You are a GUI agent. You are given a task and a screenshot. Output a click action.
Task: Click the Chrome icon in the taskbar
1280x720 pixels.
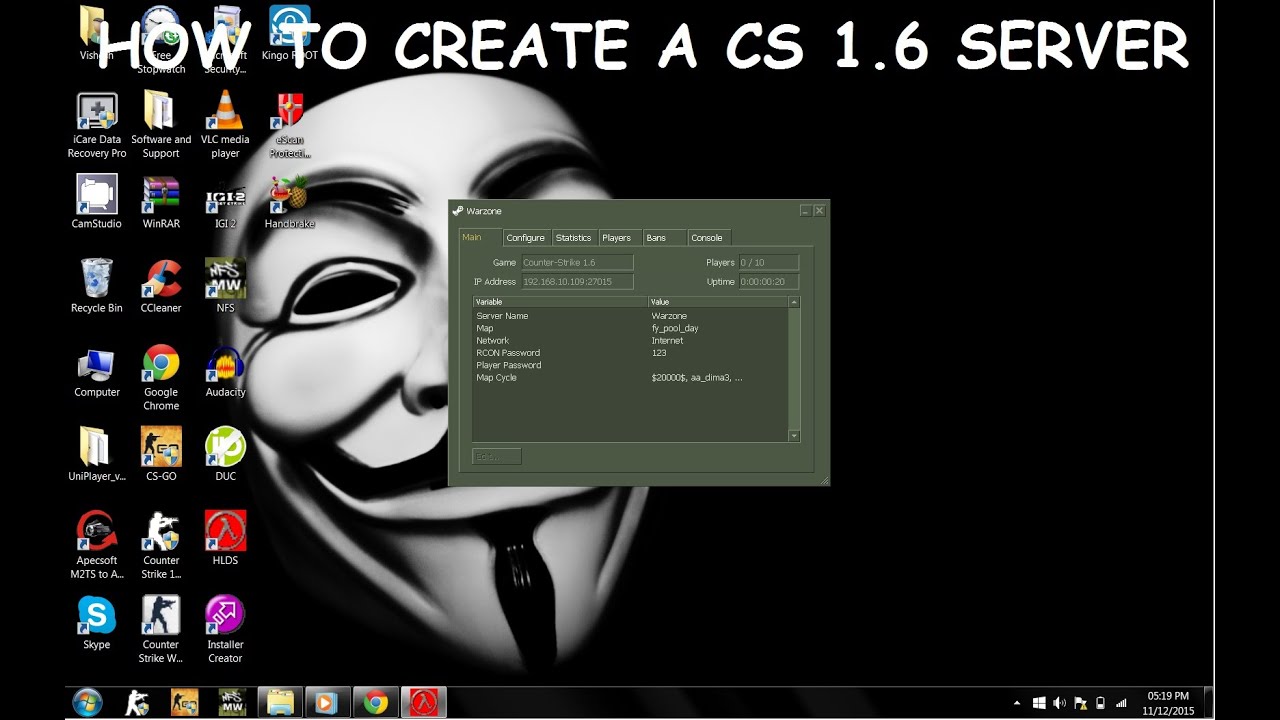pyautogui.click(x=376, y=703)
